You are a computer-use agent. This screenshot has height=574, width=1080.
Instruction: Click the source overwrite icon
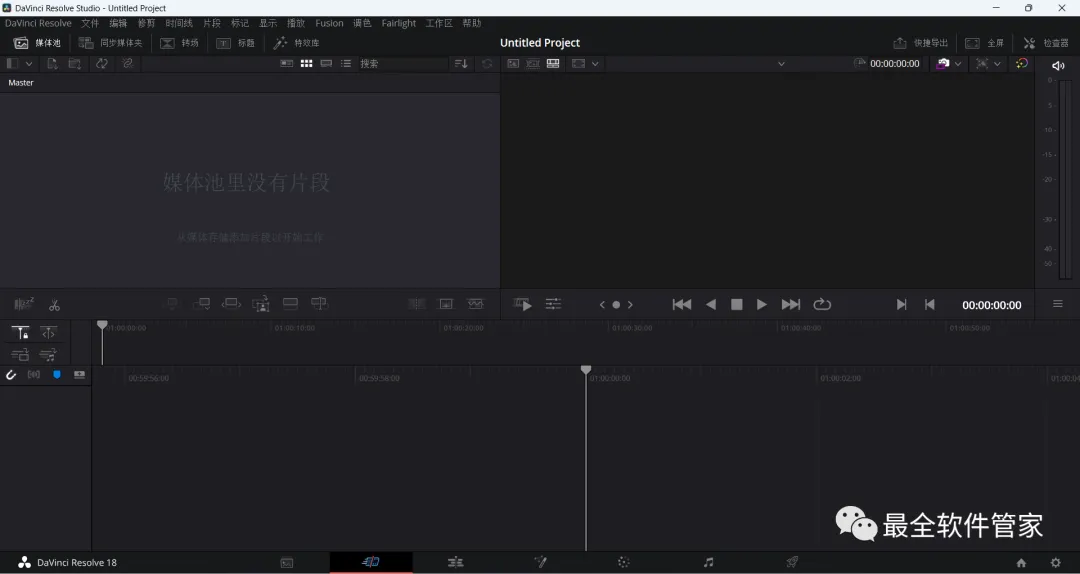click(x=319, y=304)
